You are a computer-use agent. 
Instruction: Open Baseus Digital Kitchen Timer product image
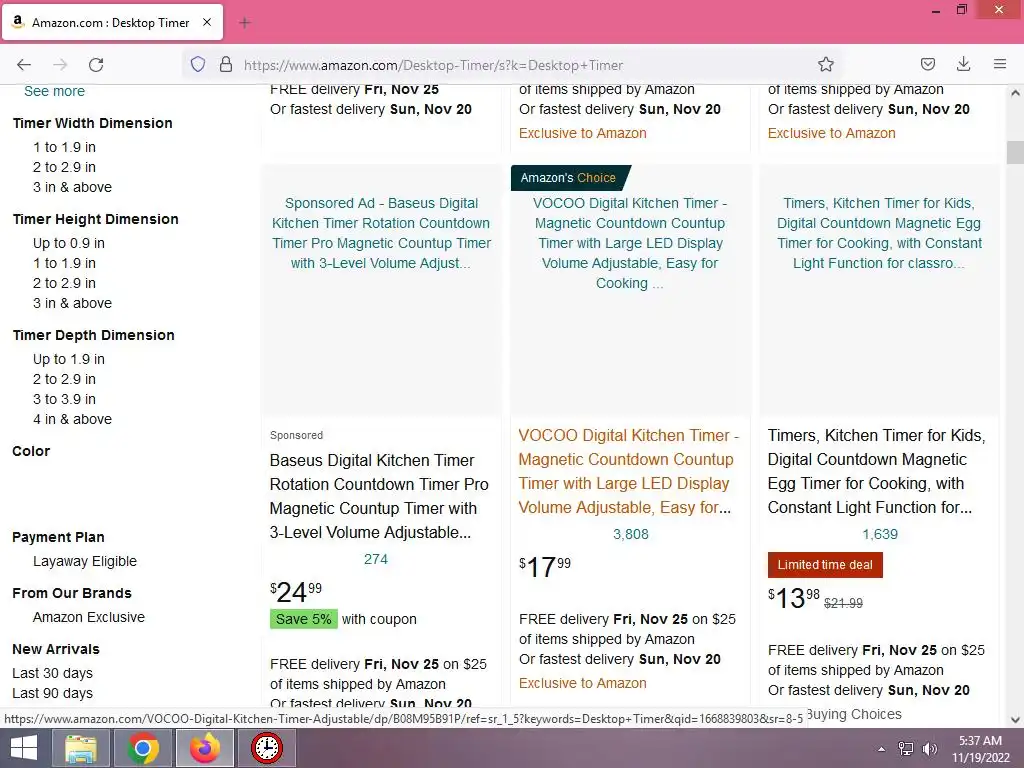[381, 291]
